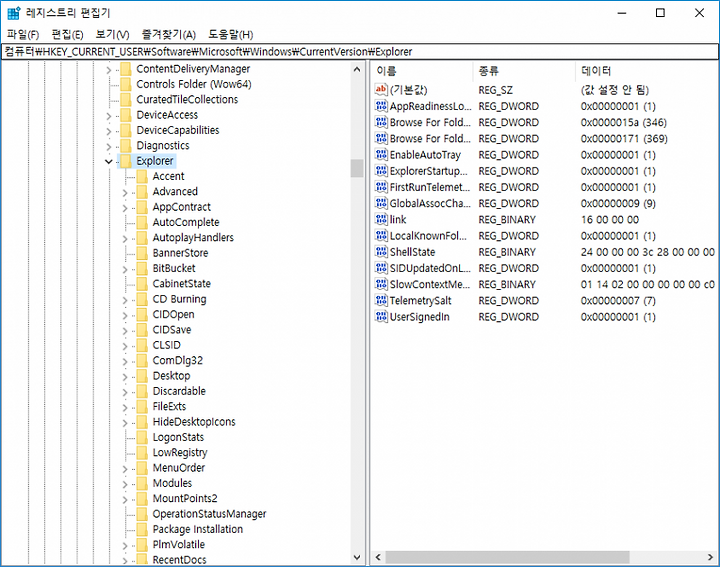The image size is (720, 567).
Task: Click the BannerStore folder icon
Action: [142, 253]
